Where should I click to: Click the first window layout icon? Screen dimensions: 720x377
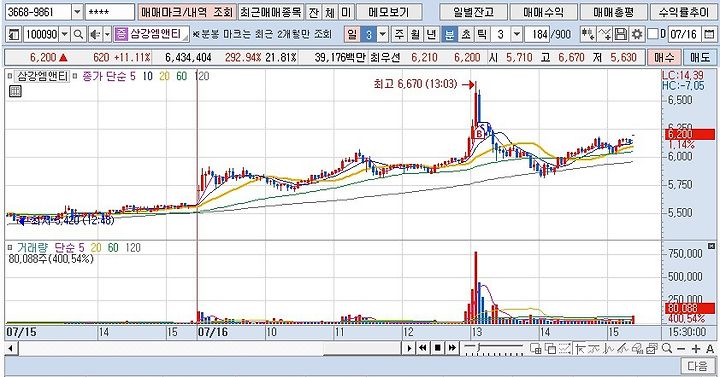pyautogui.click(x=535, y=349)
